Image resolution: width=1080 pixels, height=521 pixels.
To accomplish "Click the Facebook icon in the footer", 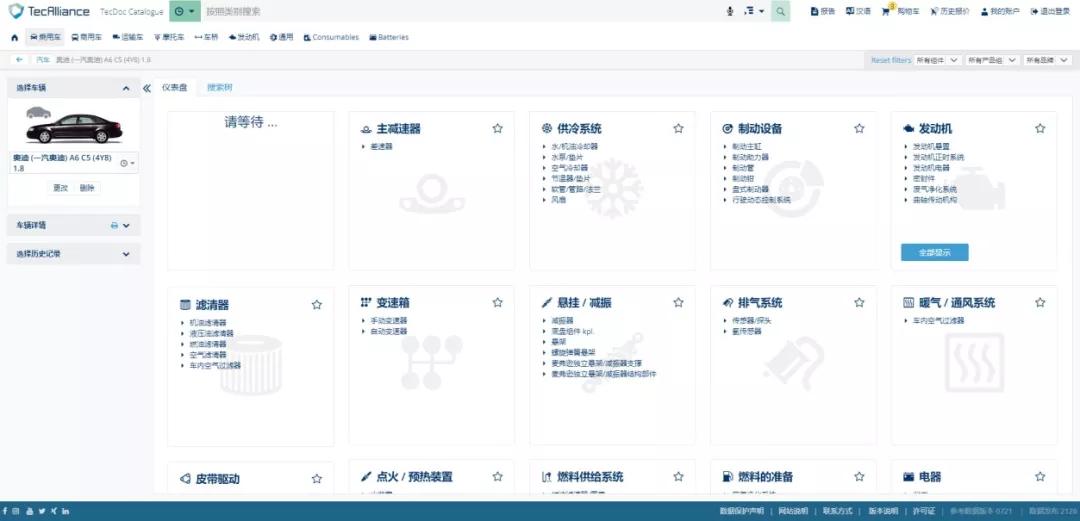I will coord(6,511).
